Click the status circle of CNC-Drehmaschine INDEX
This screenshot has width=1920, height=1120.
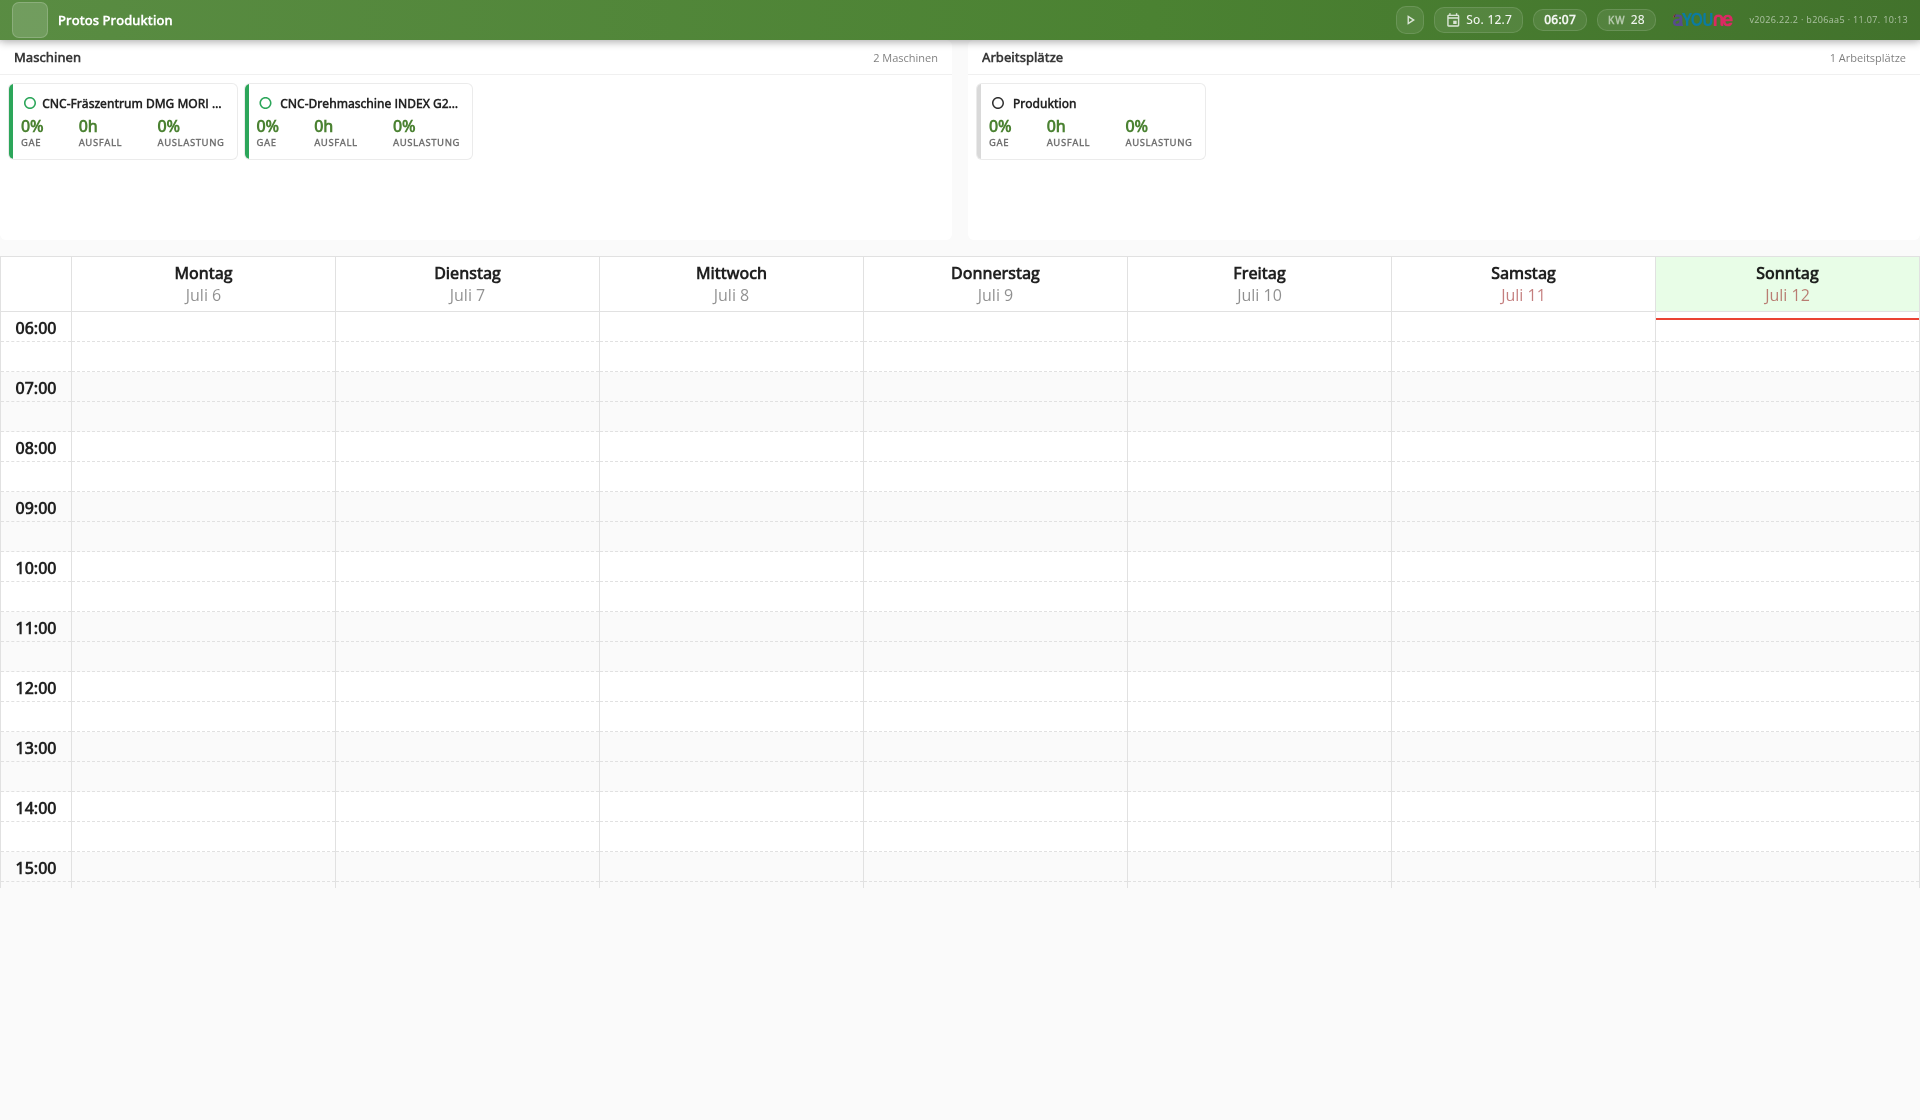266,103
